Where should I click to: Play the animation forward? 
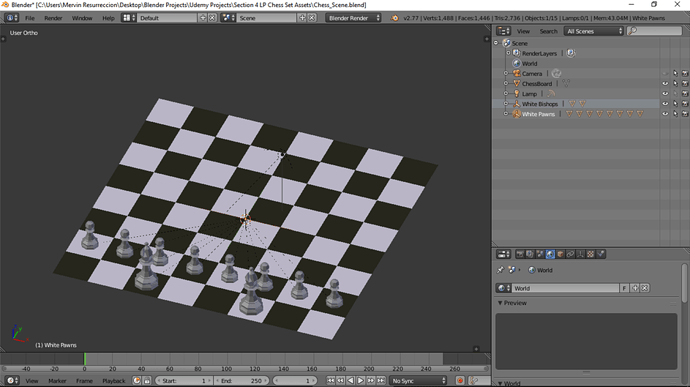point(360,380)
